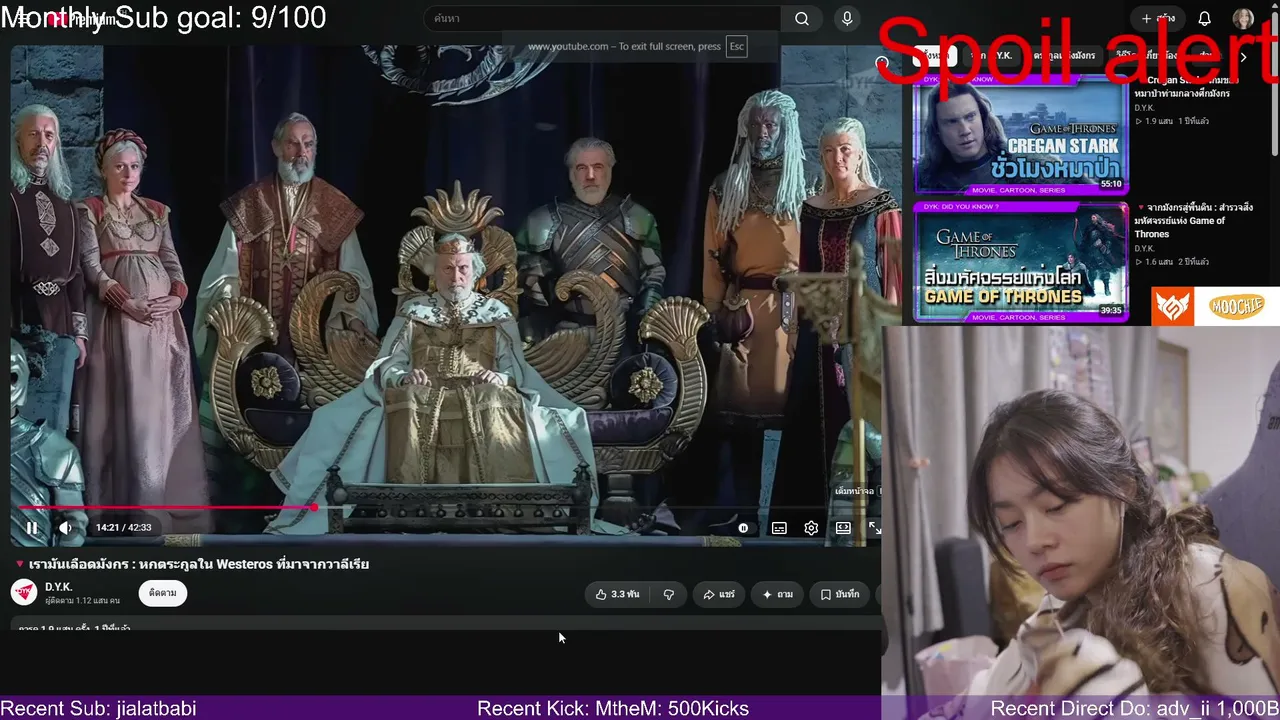The height and width of the screenshot is (720, 1280).
Task: Open the D.Y.K. channel name link
Action: (58, 587)
